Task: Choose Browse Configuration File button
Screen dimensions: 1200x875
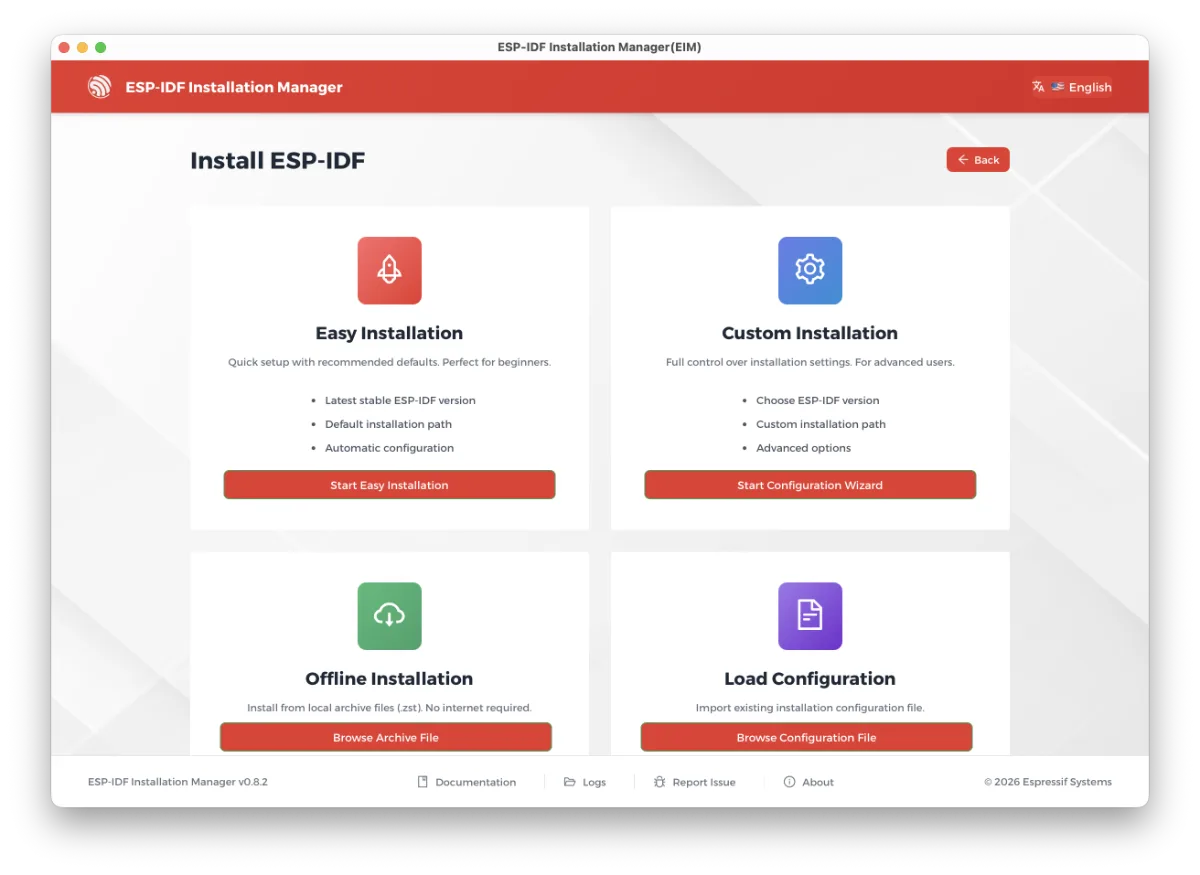Action: coord(806,737)
